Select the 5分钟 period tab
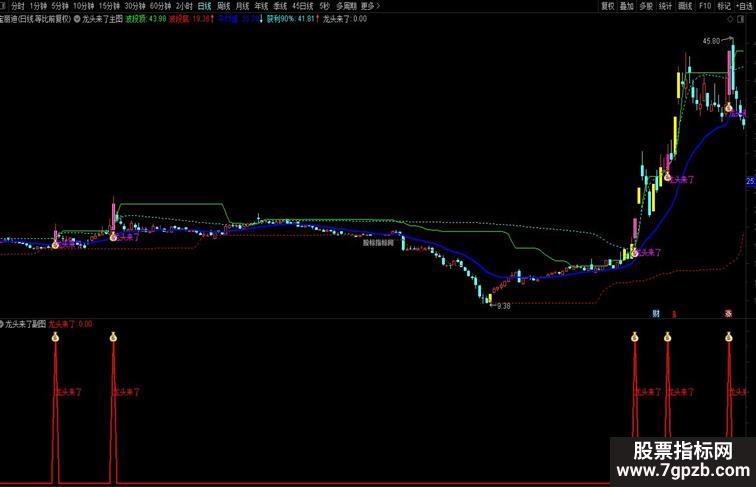This screenshot has width=756, height=487. coord(60,6)
